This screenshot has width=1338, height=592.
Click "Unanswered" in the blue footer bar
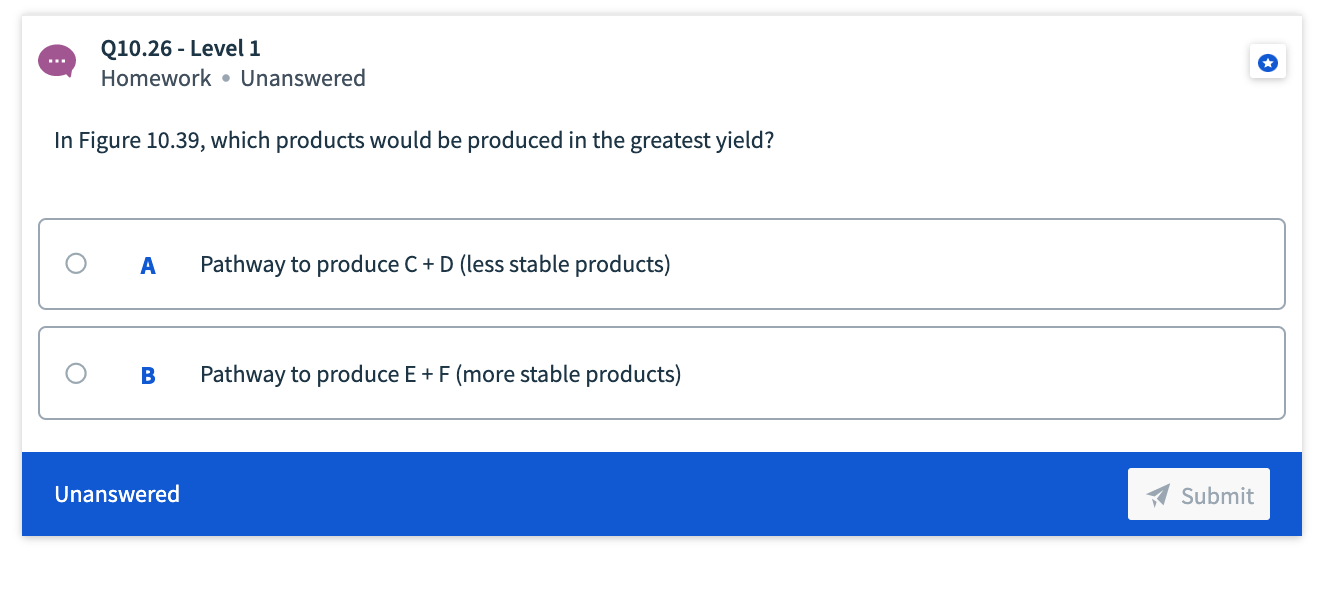117,494
